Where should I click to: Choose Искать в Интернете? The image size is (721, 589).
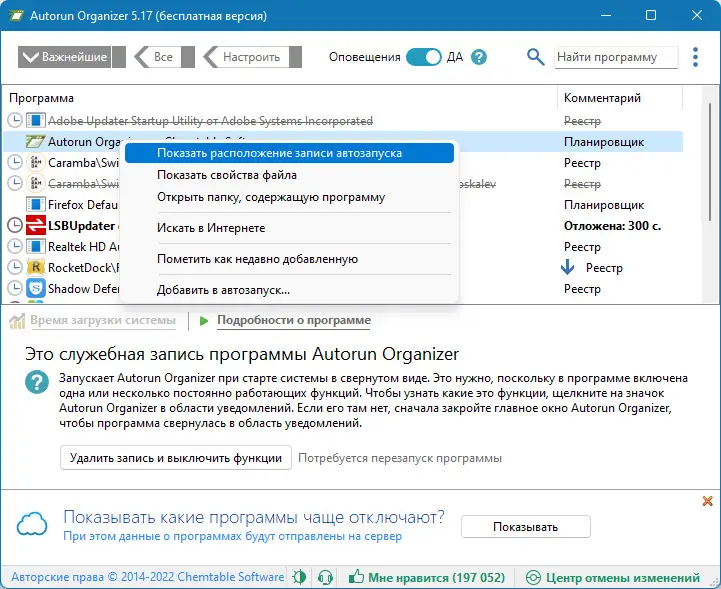click(289, 228)
